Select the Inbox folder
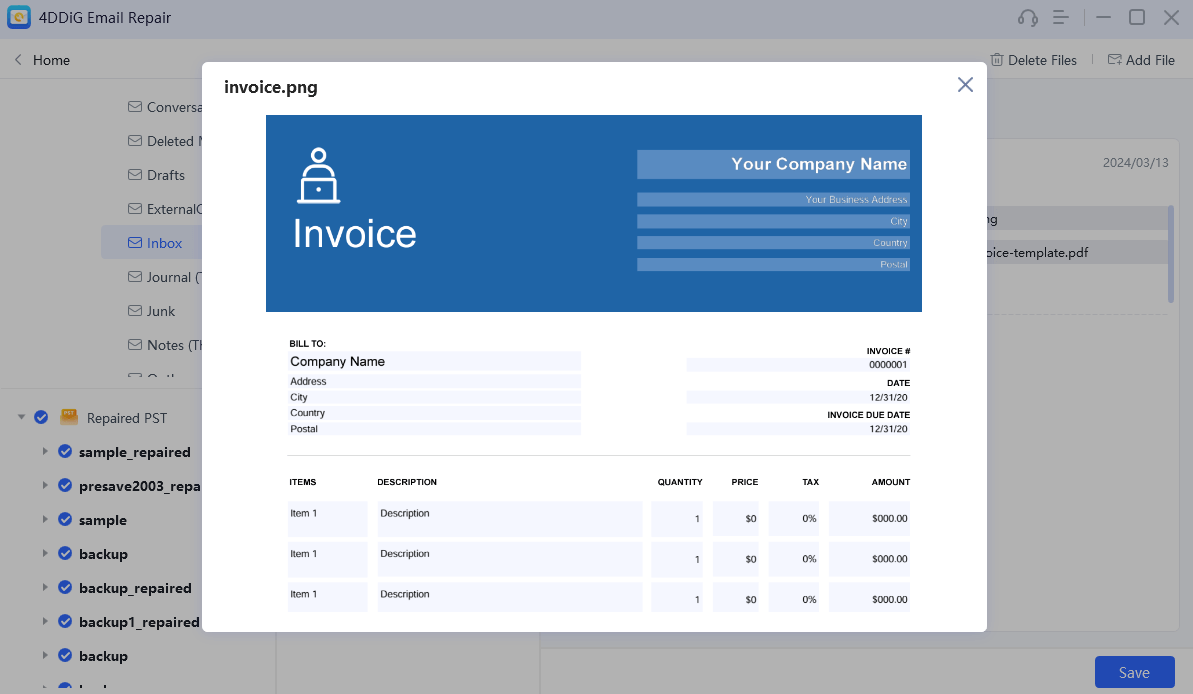1193x694 pixels. pyautogui.click(x=164, y=243)
